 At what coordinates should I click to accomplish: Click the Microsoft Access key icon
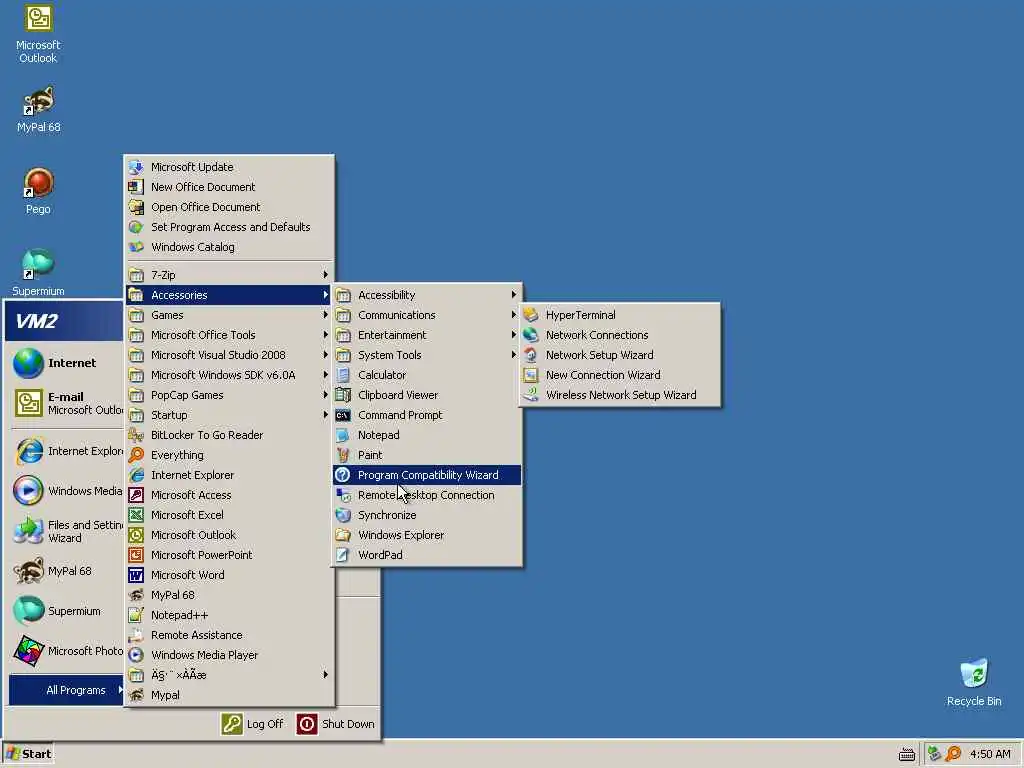(136, 495)
